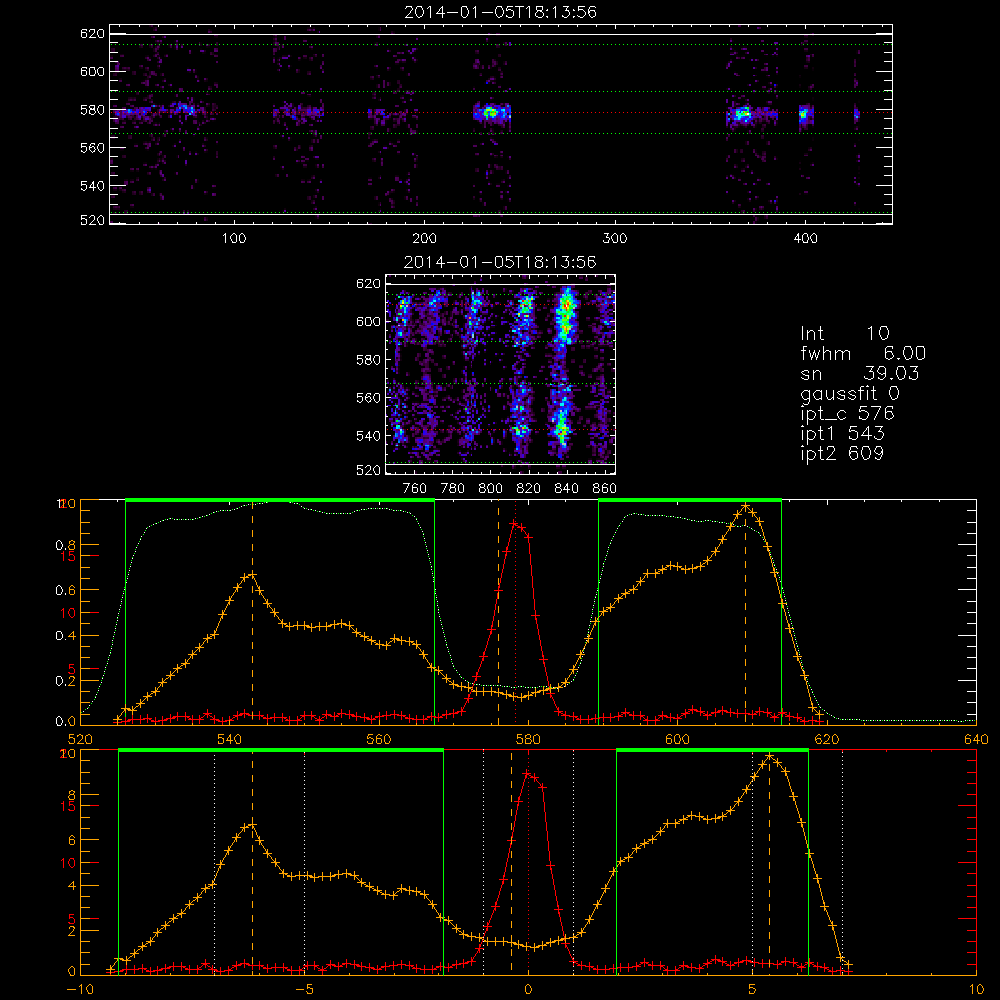
Task: Click the timestamp title above the wide top image
Action: coord(500,12)
